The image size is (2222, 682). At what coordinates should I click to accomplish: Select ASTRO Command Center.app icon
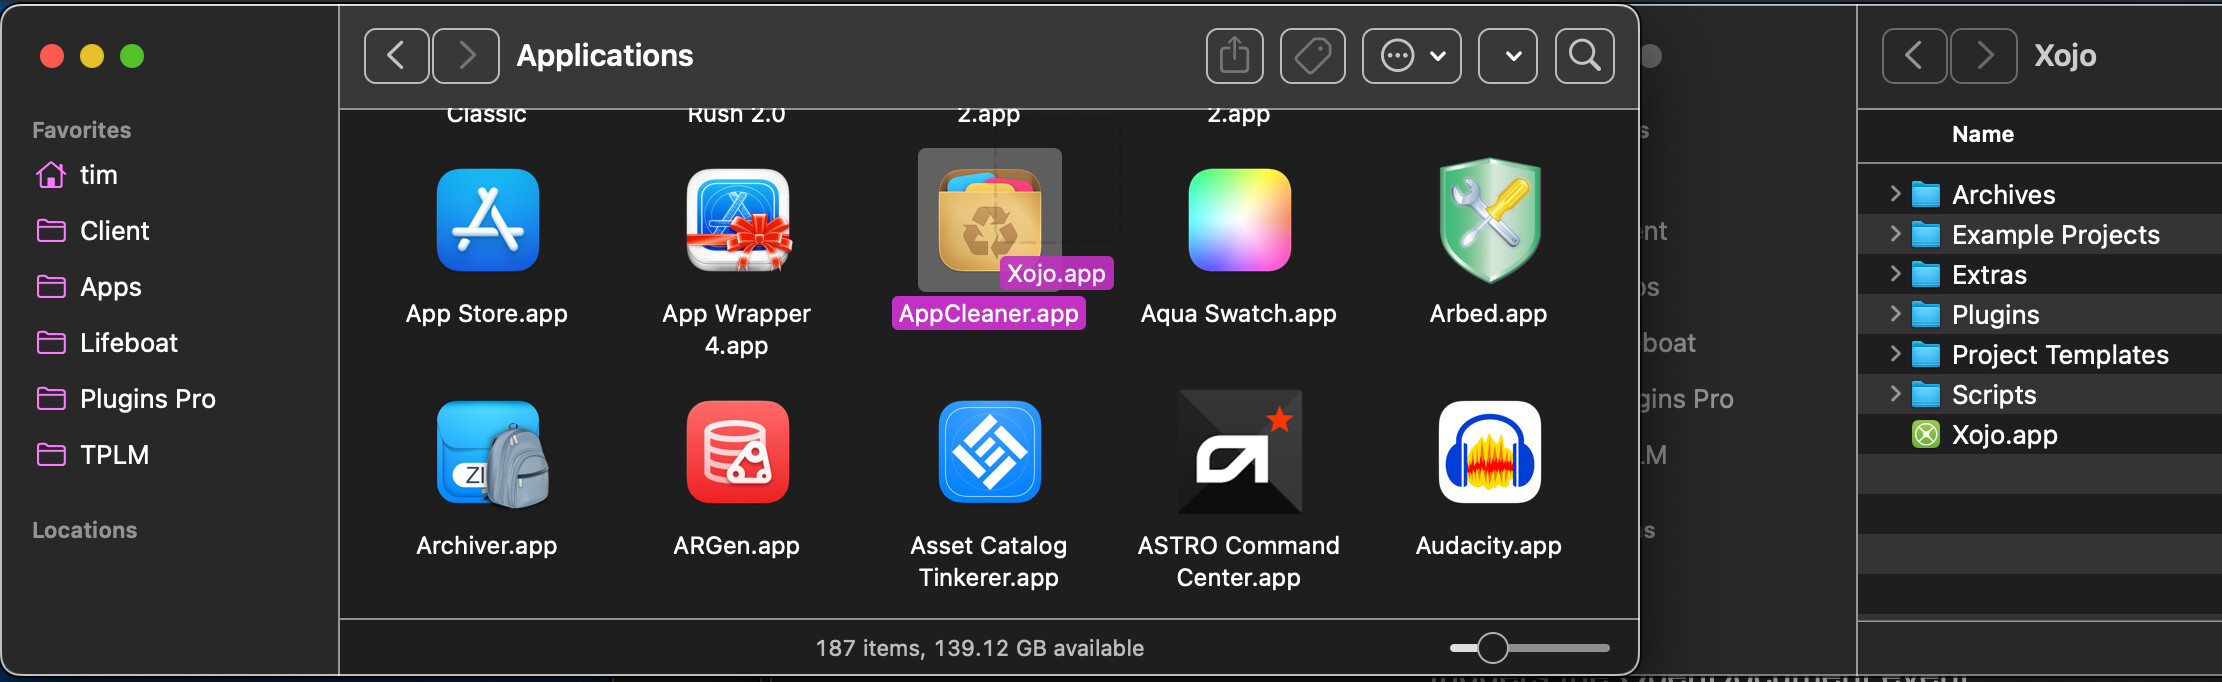tap(1239, 452)
